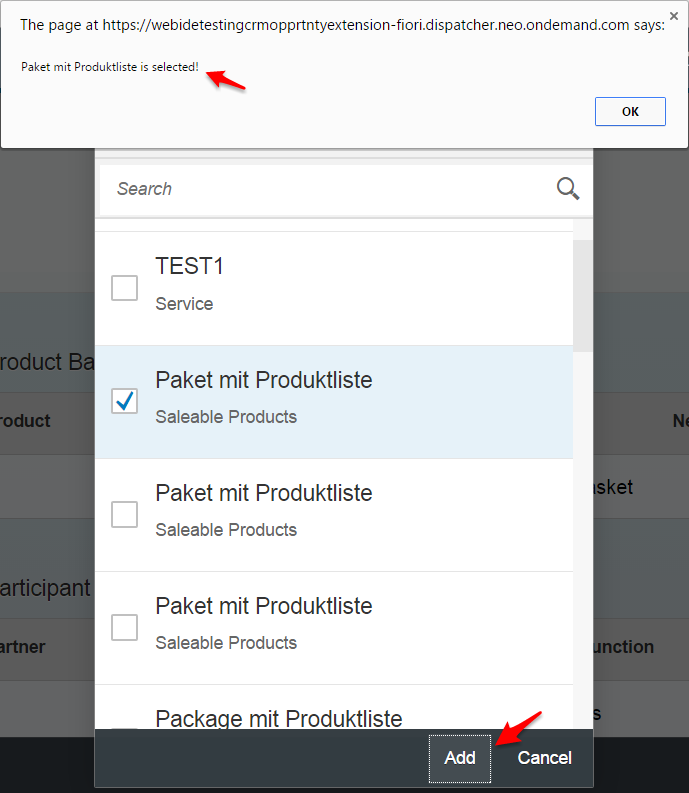The image size is (689, 793).
Task: Open the Package mit Produktliste entry
Action: 279,718
